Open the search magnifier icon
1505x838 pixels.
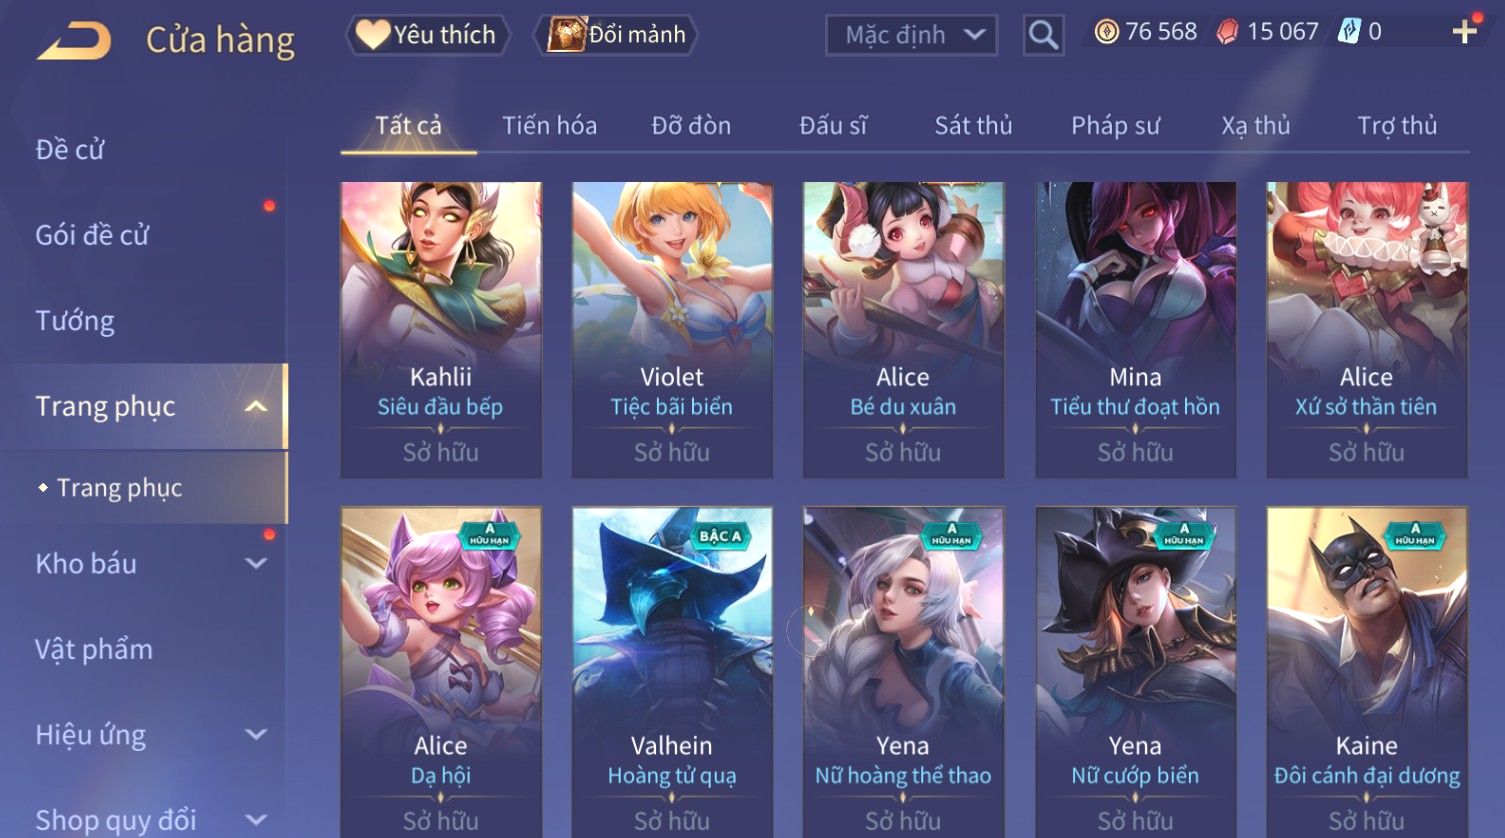pyautogui.click(x=1043, y=36)
